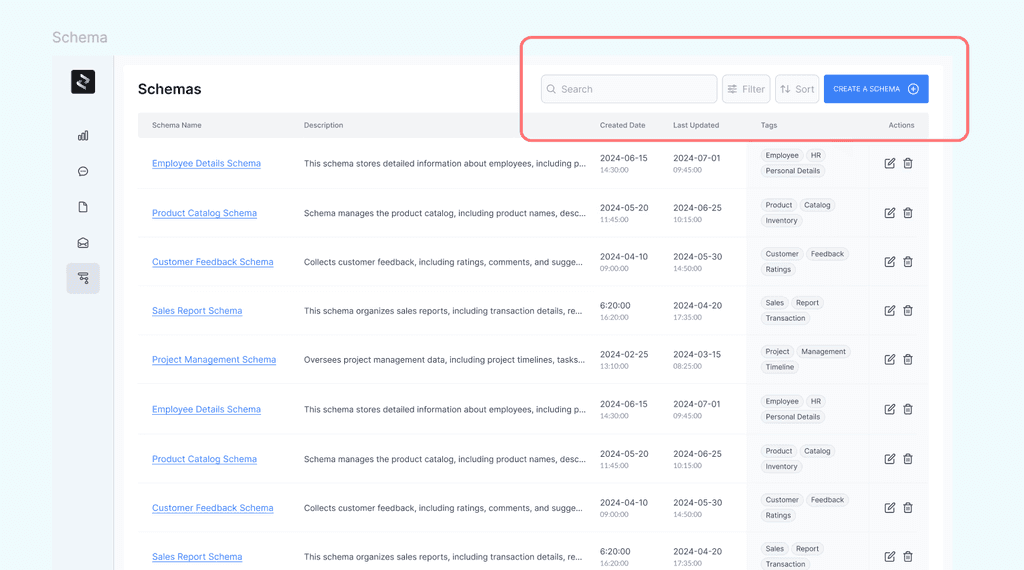Click the Tags column header
1024x570 pixels.
(769, 125)
